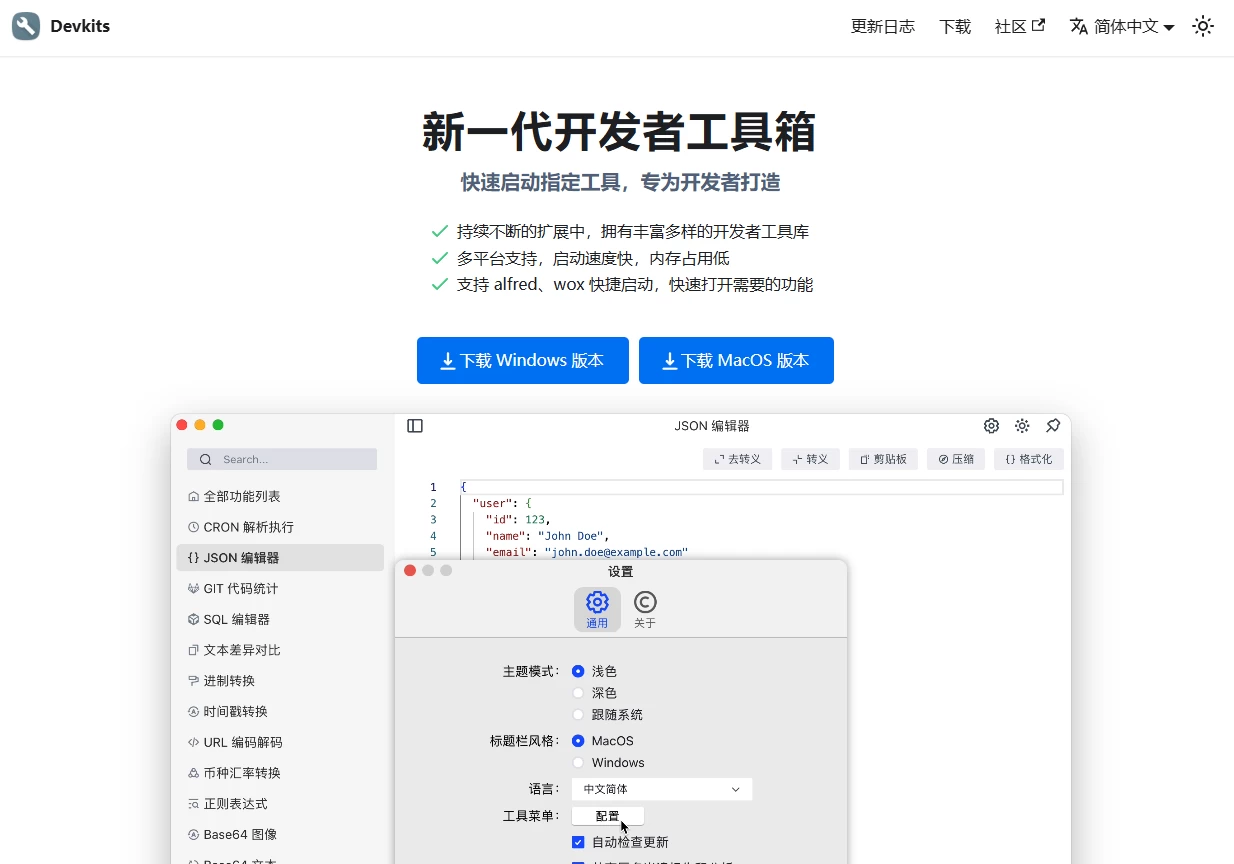Image resolution: width=1234 pixels, height=864 pixels.
Task: Click the 下载 MacOS 版本 button
Action: tap(736, 361)
